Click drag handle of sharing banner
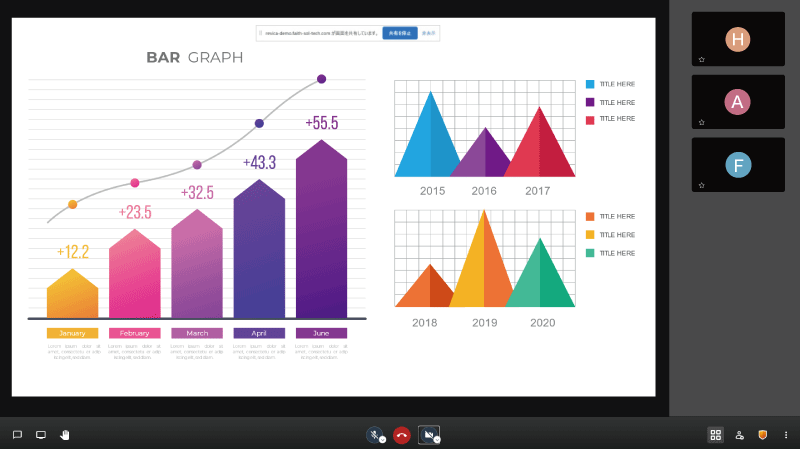This screenshot has height=449, width=800. tap(260, 33)
